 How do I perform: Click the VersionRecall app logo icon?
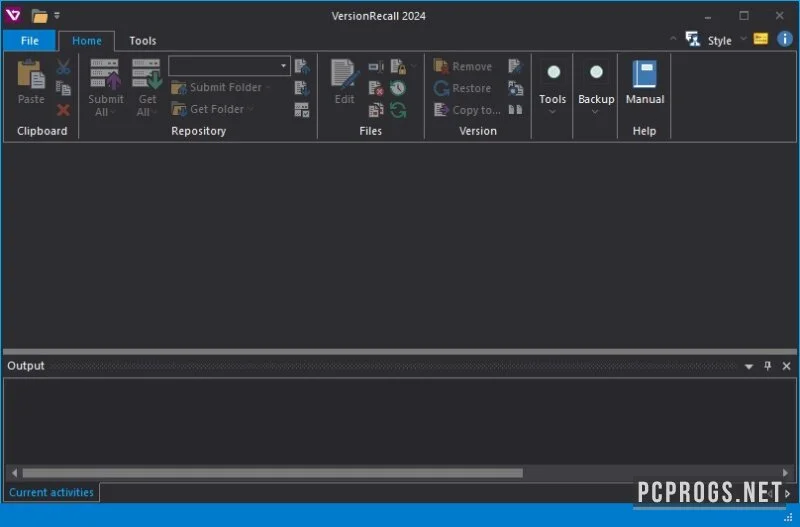click(13, 15)
